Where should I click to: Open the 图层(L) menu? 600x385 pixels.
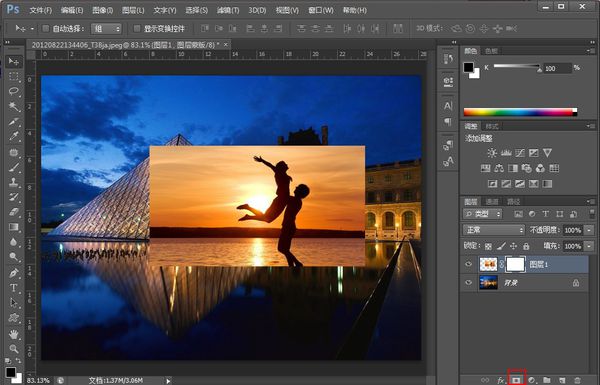(x=133, y=10)
